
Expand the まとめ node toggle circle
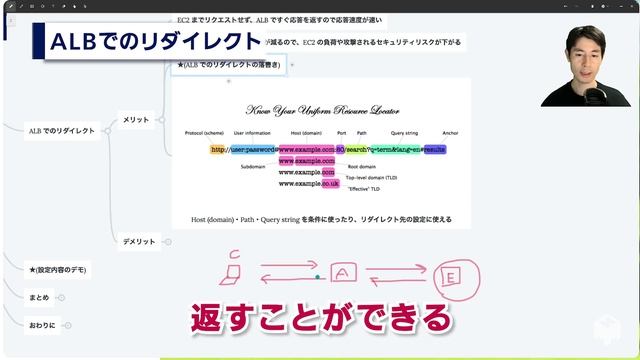[x=61, y=298]
